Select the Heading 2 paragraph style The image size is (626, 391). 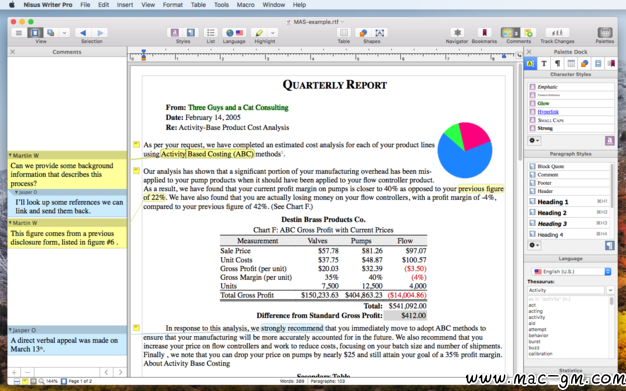pos(569,212)
